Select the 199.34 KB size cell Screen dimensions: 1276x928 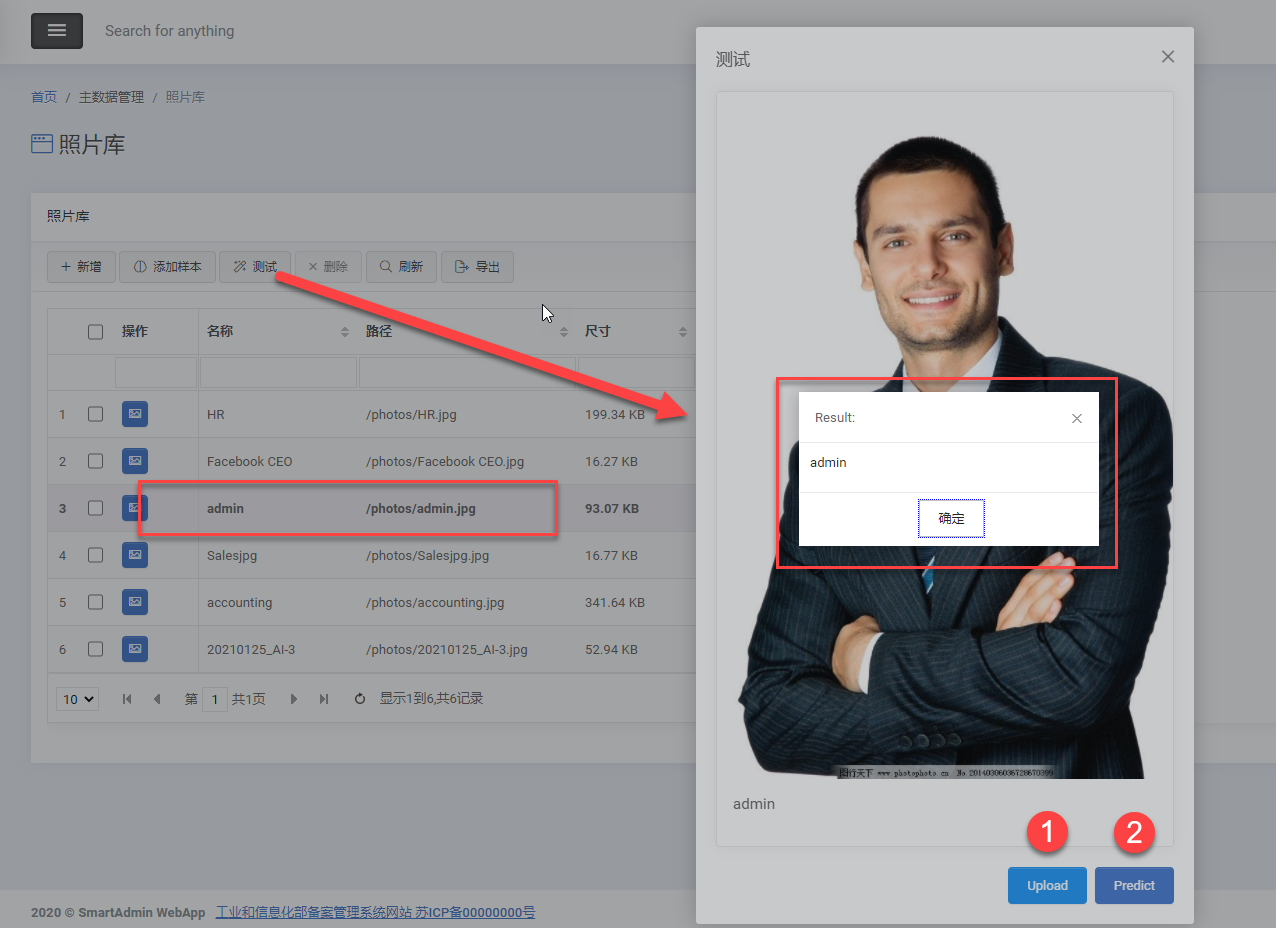tap(636, 414)
